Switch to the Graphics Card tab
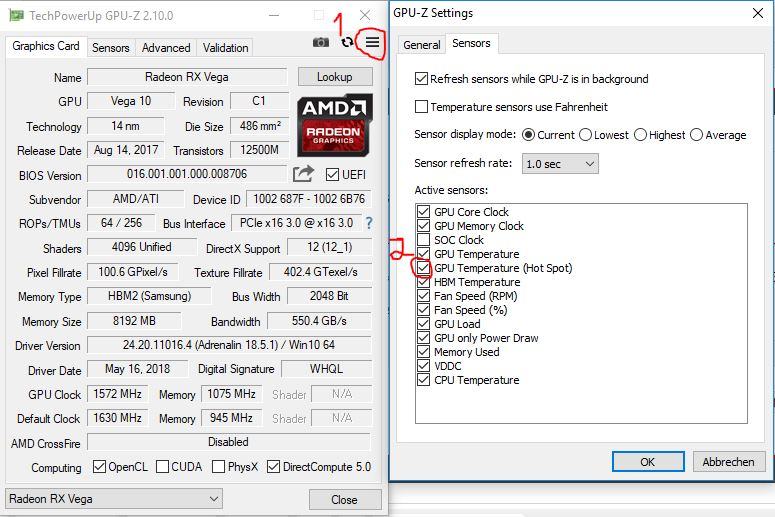The image size is (775, 517). (46, 46)
